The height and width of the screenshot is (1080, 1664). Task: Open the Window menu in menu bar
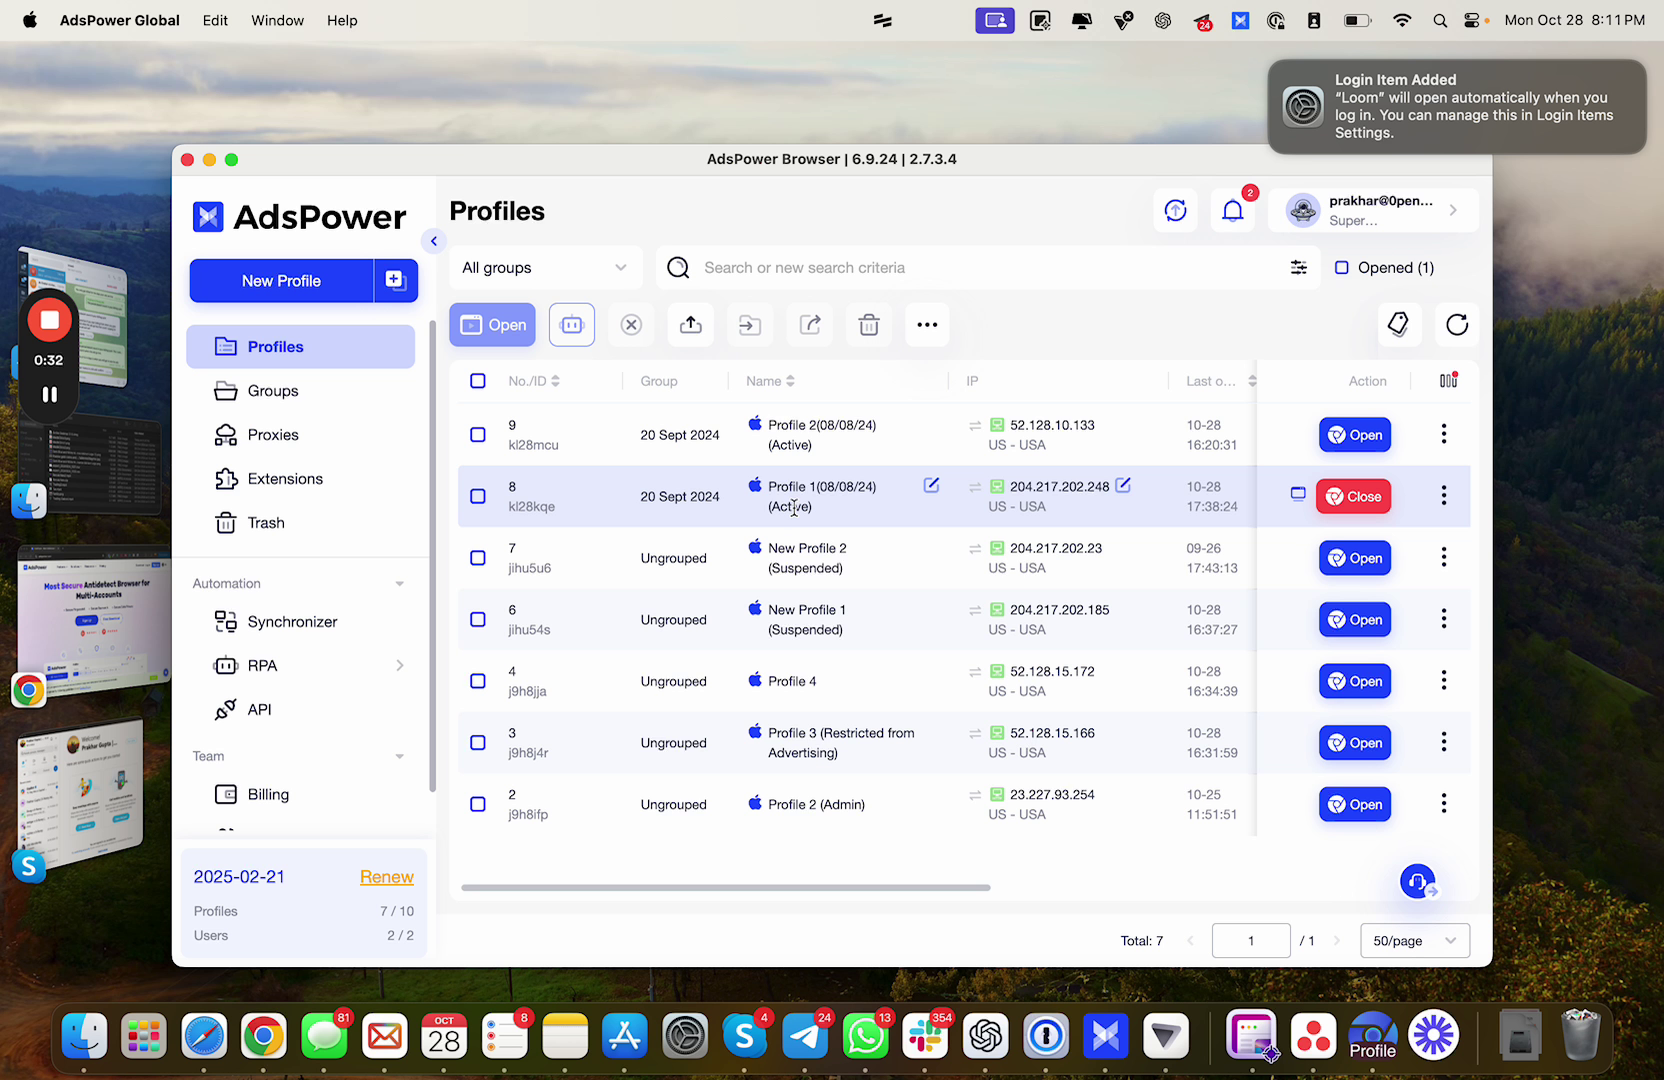(x=277, y=20)
